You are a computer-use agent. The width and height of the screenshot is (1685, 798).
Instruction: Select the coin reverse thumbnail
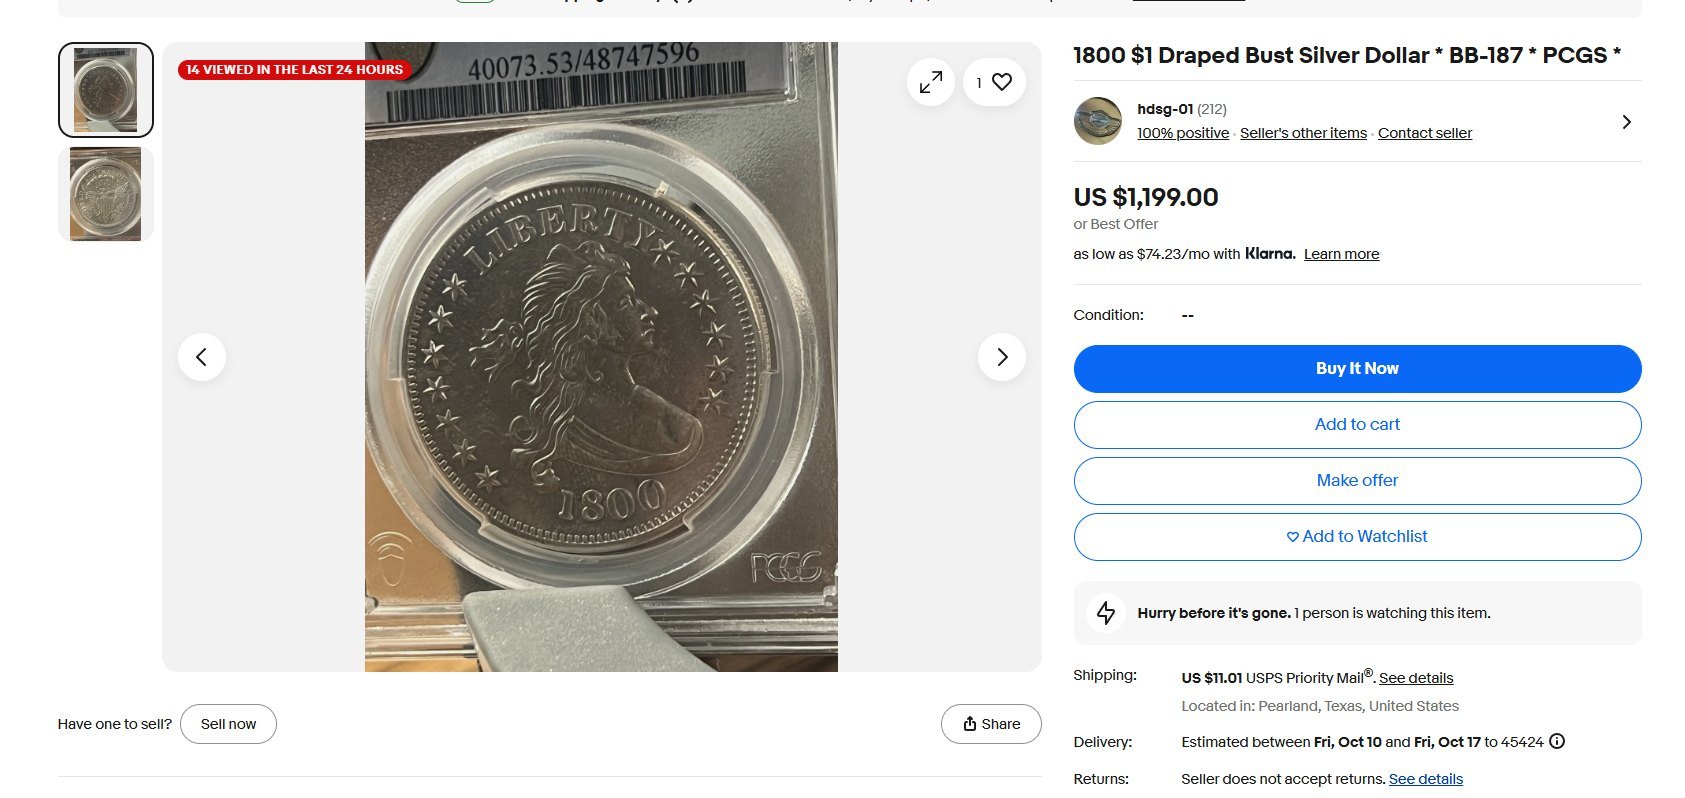106,194
